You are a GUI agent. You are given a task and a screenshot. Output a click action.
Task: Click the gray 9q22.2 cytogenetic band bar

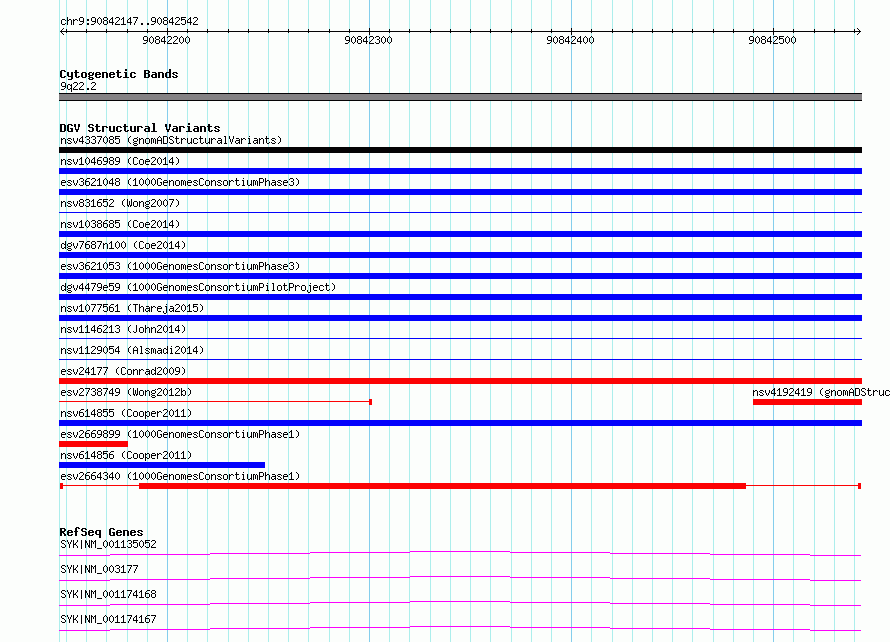[460, 97]
